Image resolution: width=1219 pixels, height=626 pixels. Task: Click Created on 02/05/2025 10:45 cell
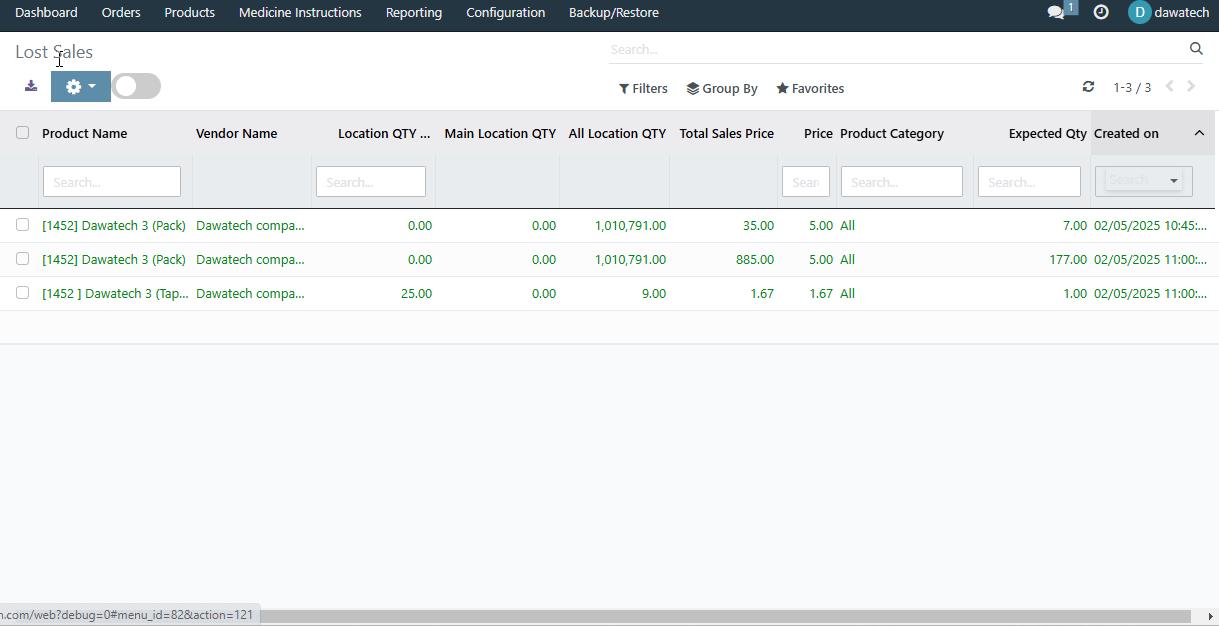pos(1150,225)
